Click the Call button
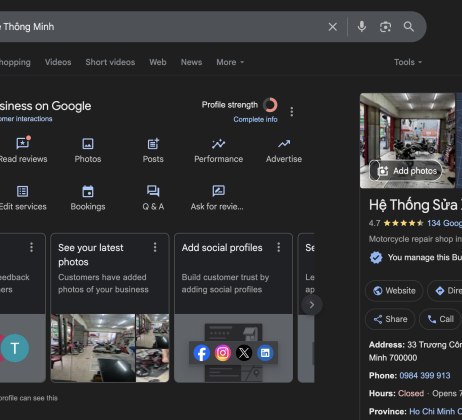 coord(440,319)
